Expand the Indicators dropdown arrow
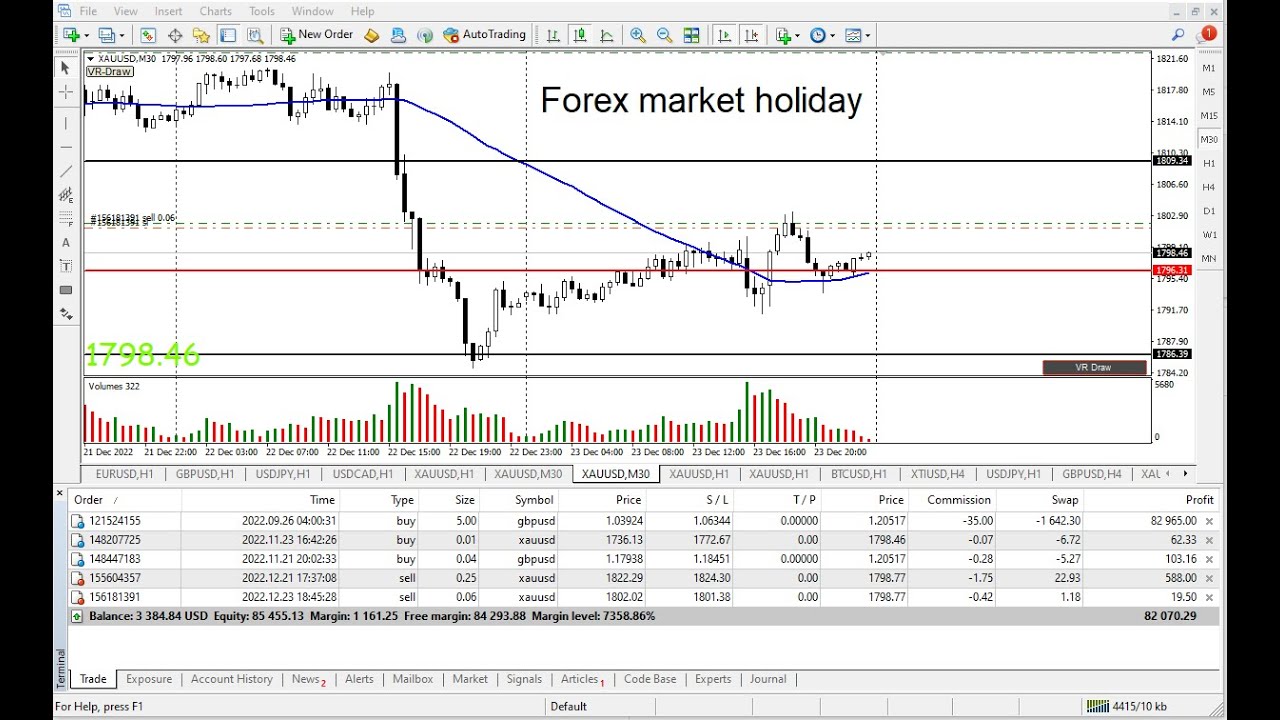 click(797, 35)
